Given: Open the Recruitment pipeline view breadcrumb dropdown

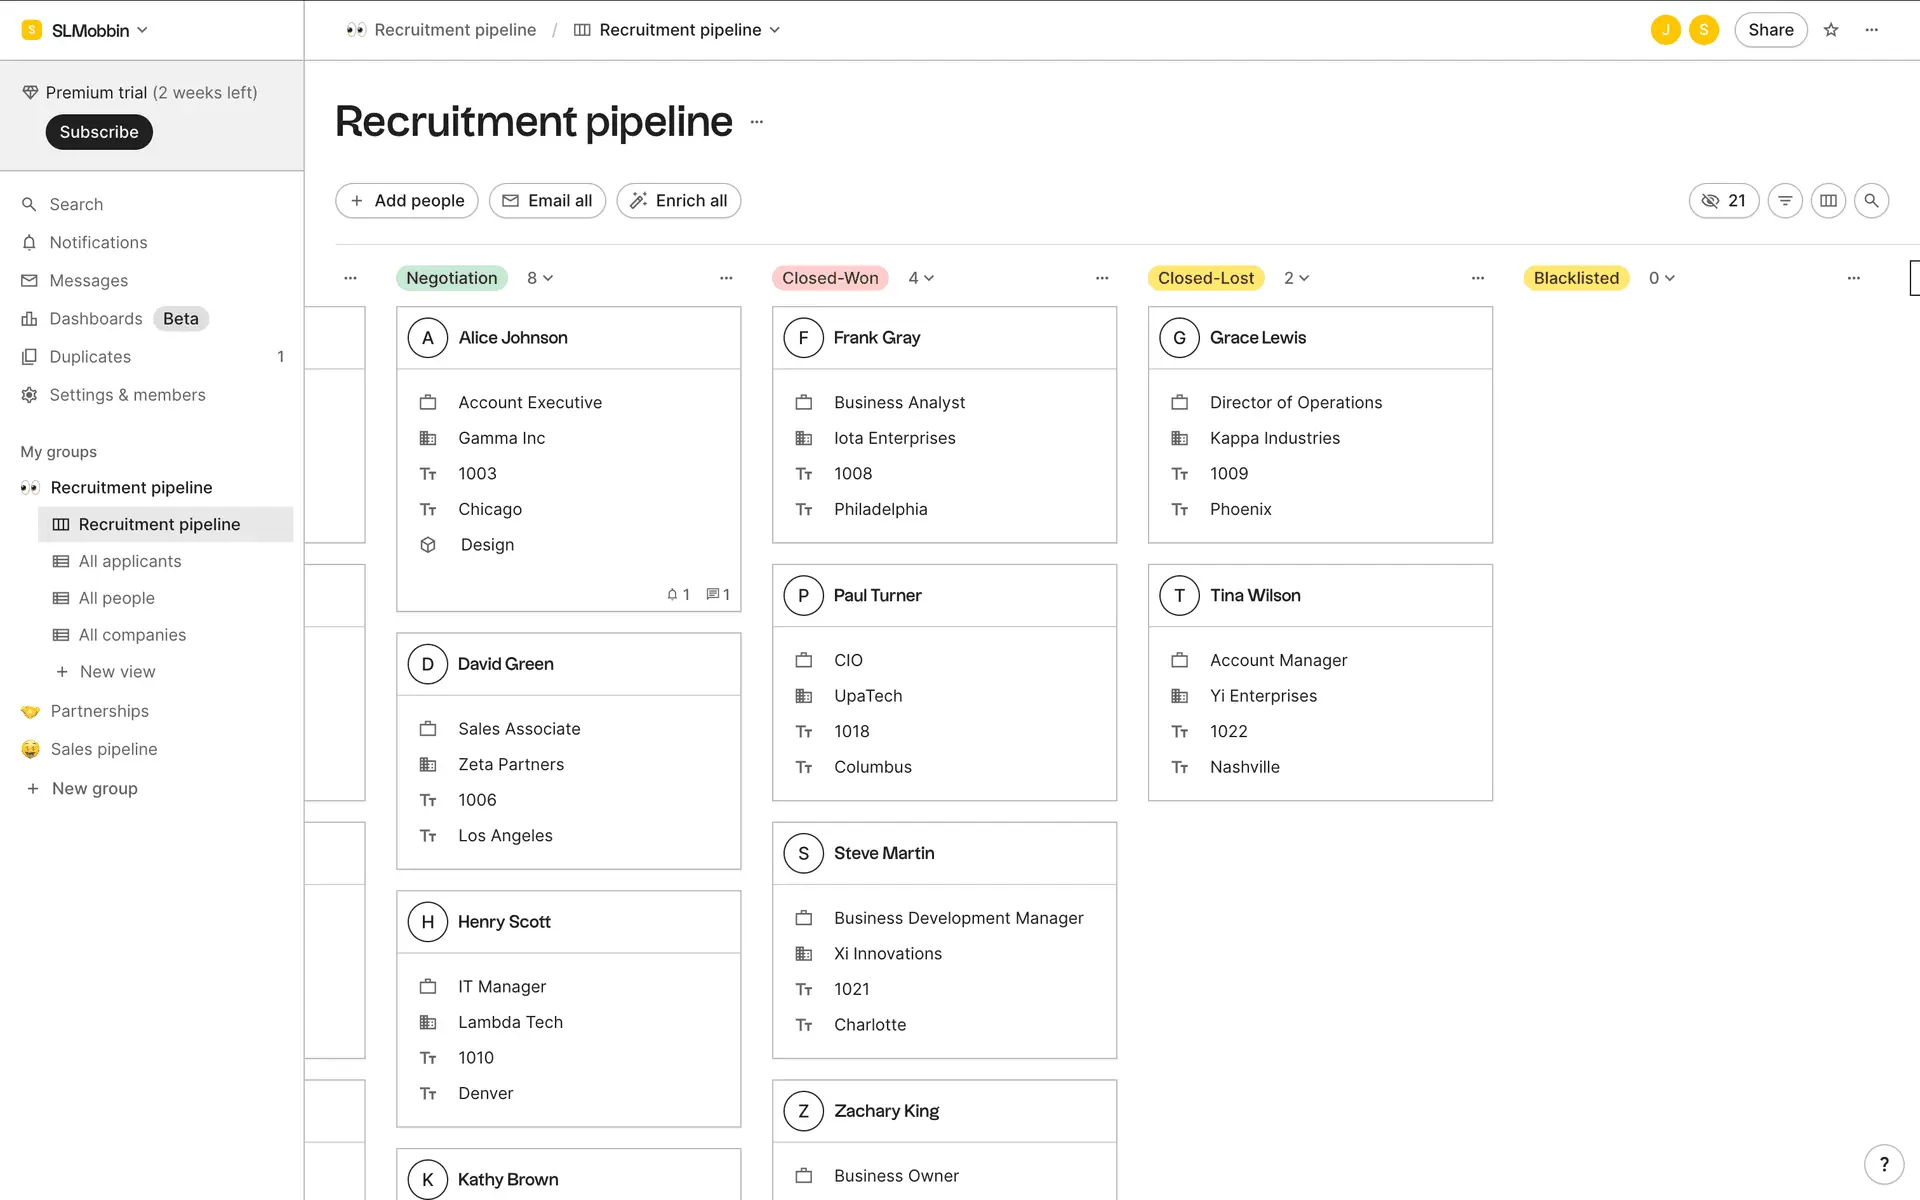Looking at the screenshot, I should [x=679, y=30].
